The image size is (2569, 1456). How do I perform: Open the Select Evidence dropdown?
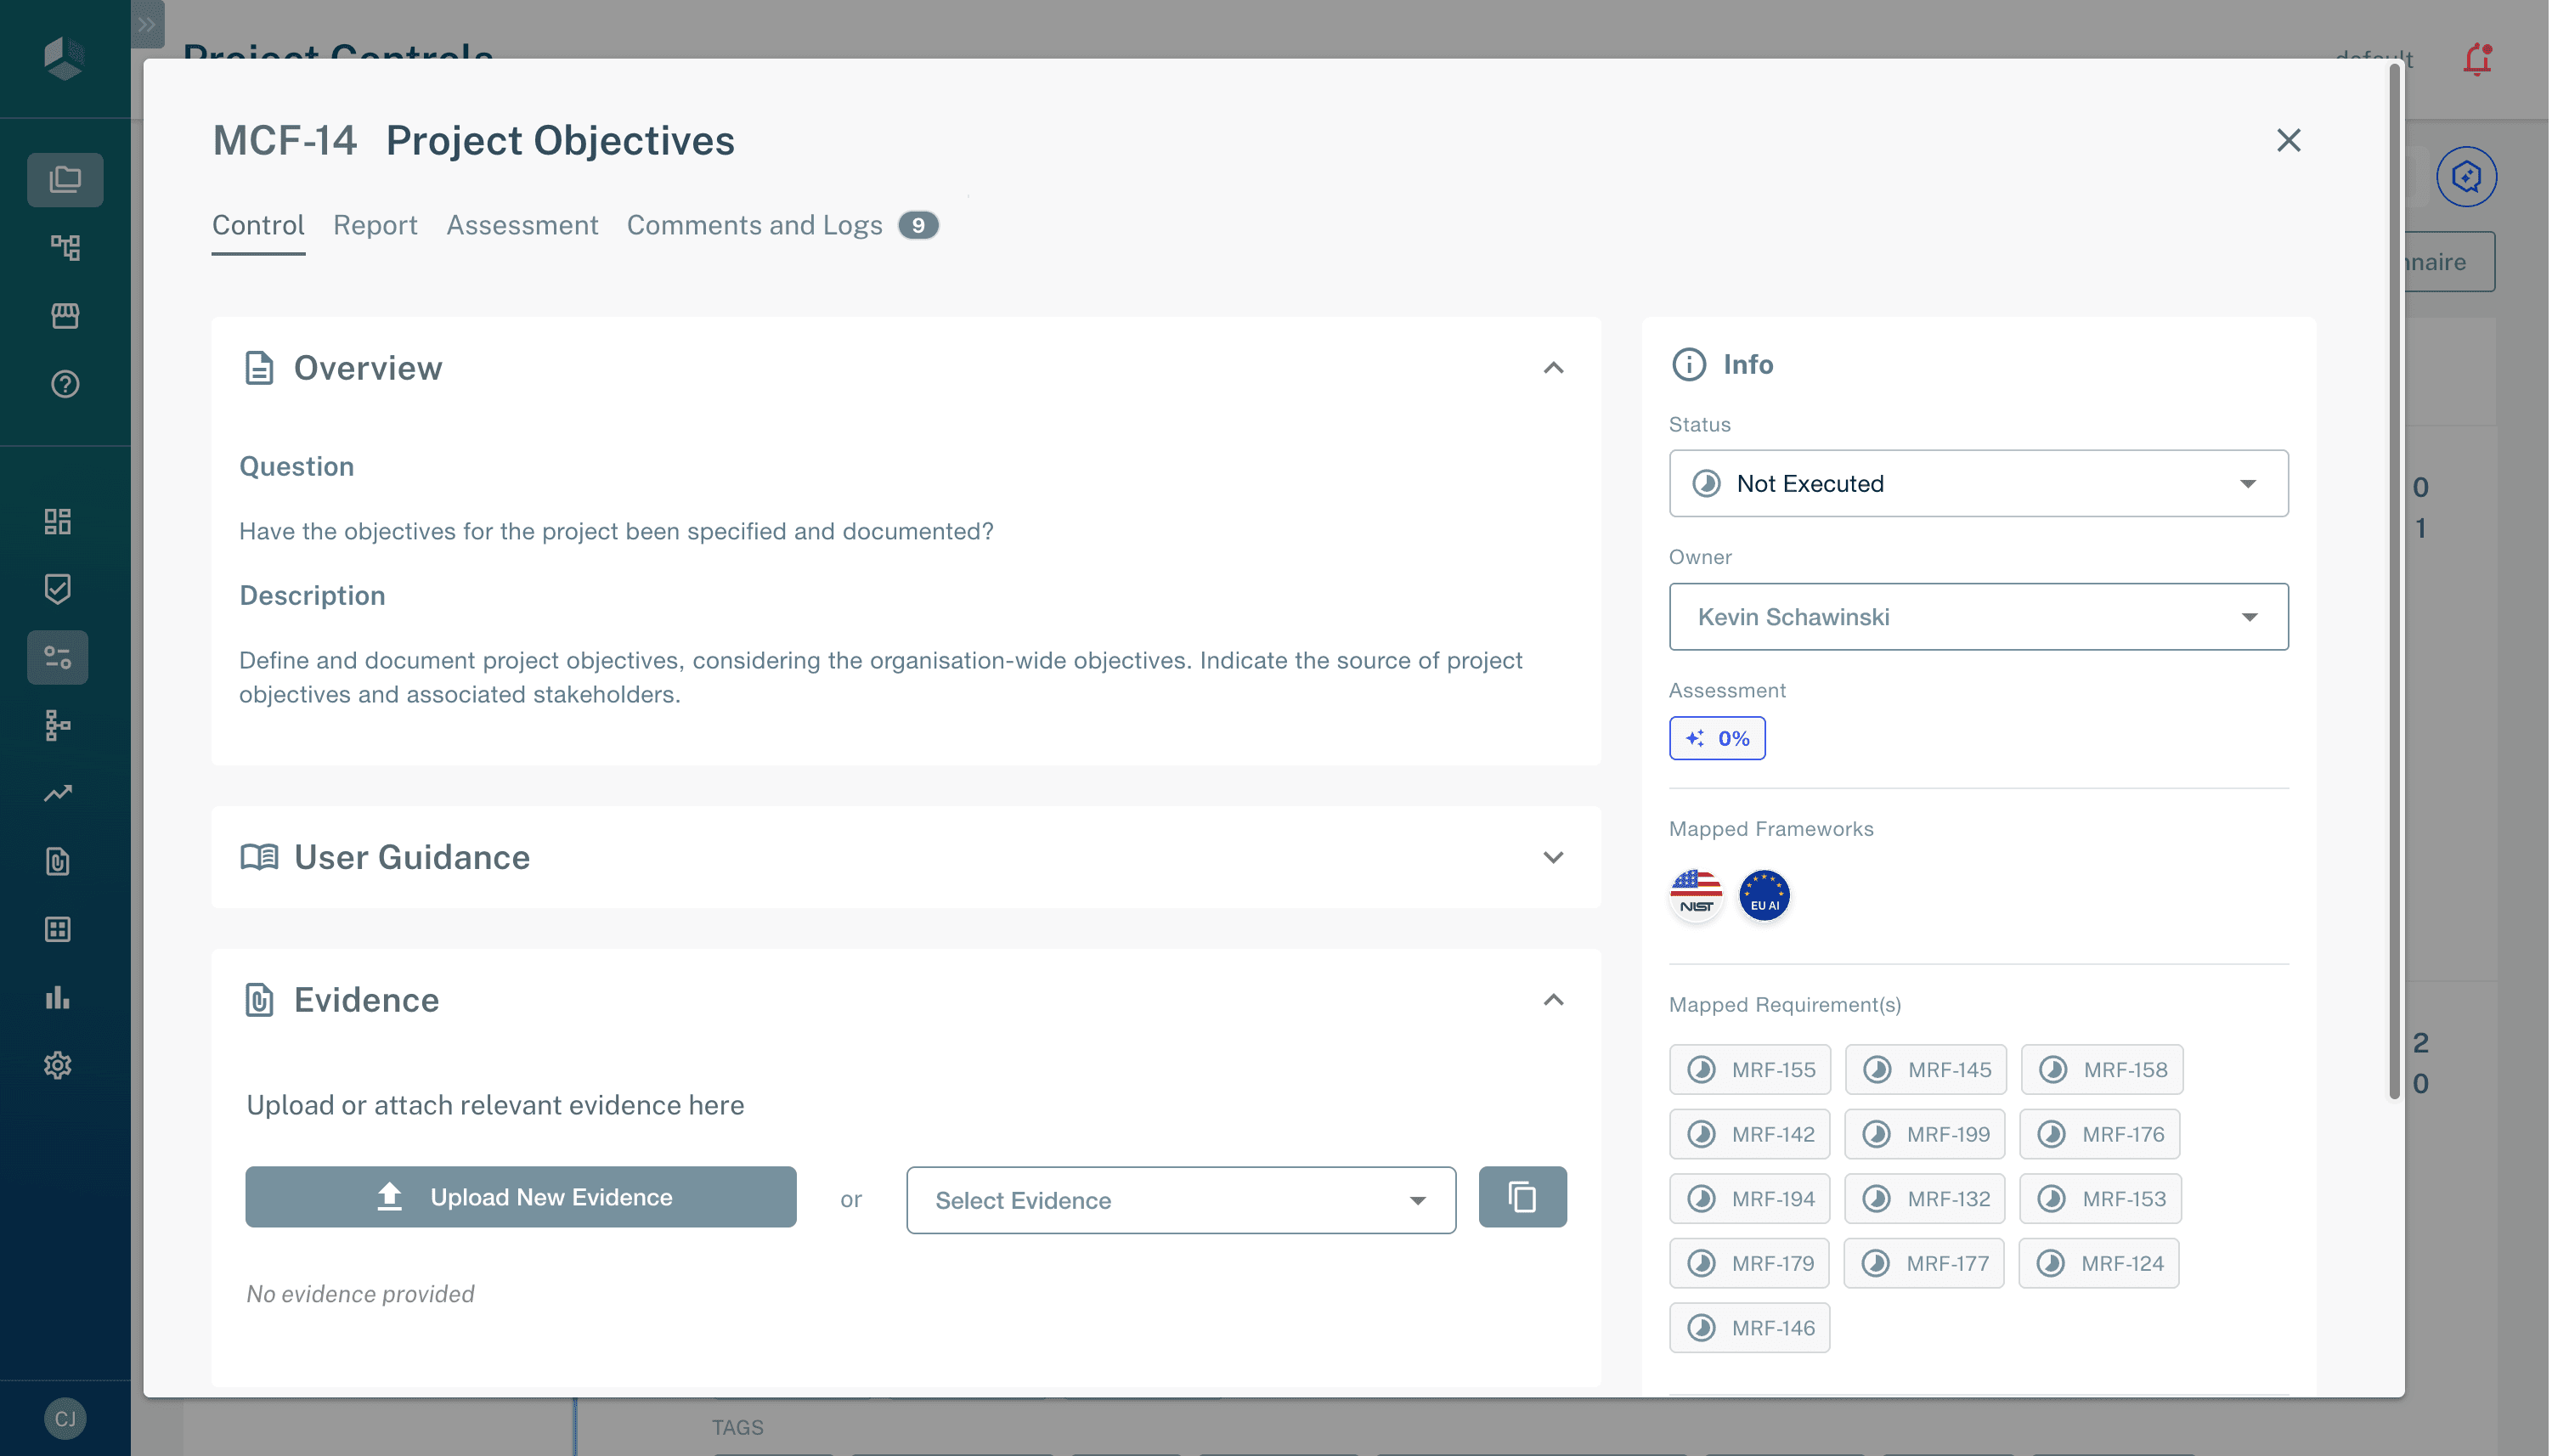coord(1180,1200)
